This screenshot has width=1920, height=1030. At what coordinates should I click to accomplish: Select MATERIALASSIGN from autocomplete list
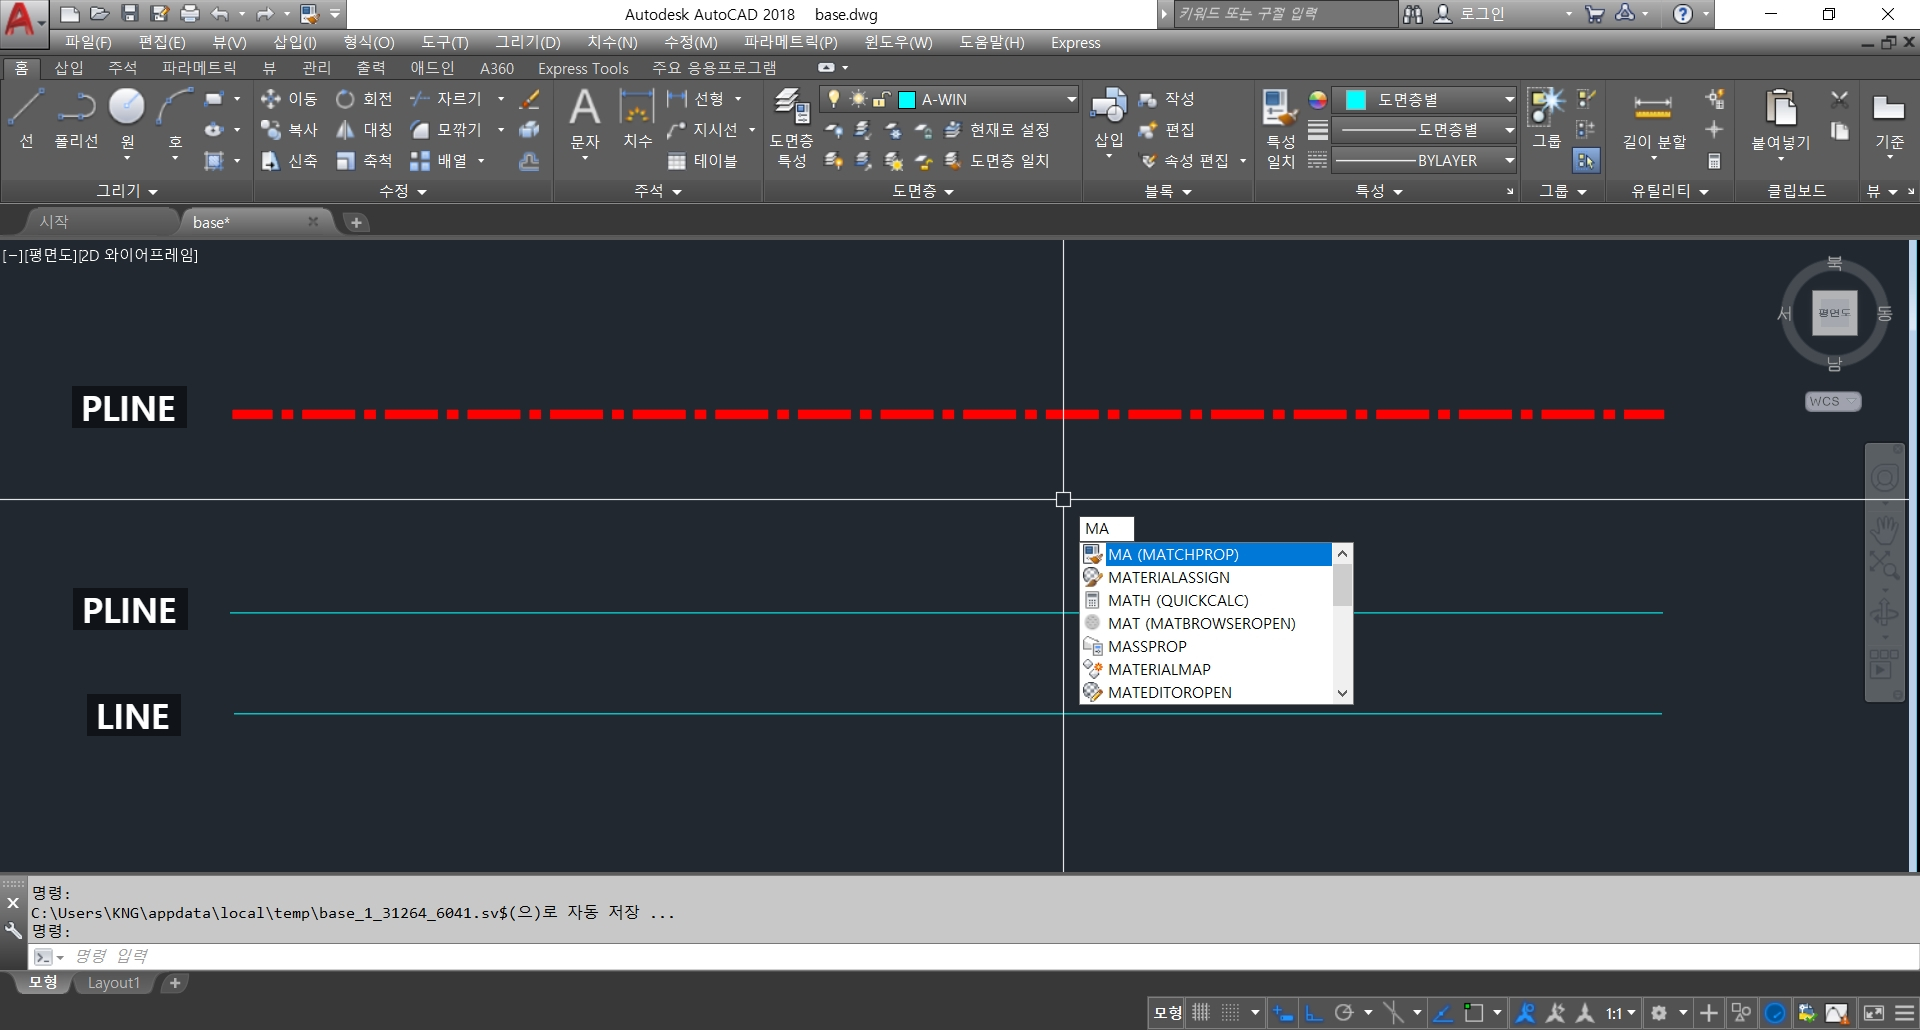1206,577
